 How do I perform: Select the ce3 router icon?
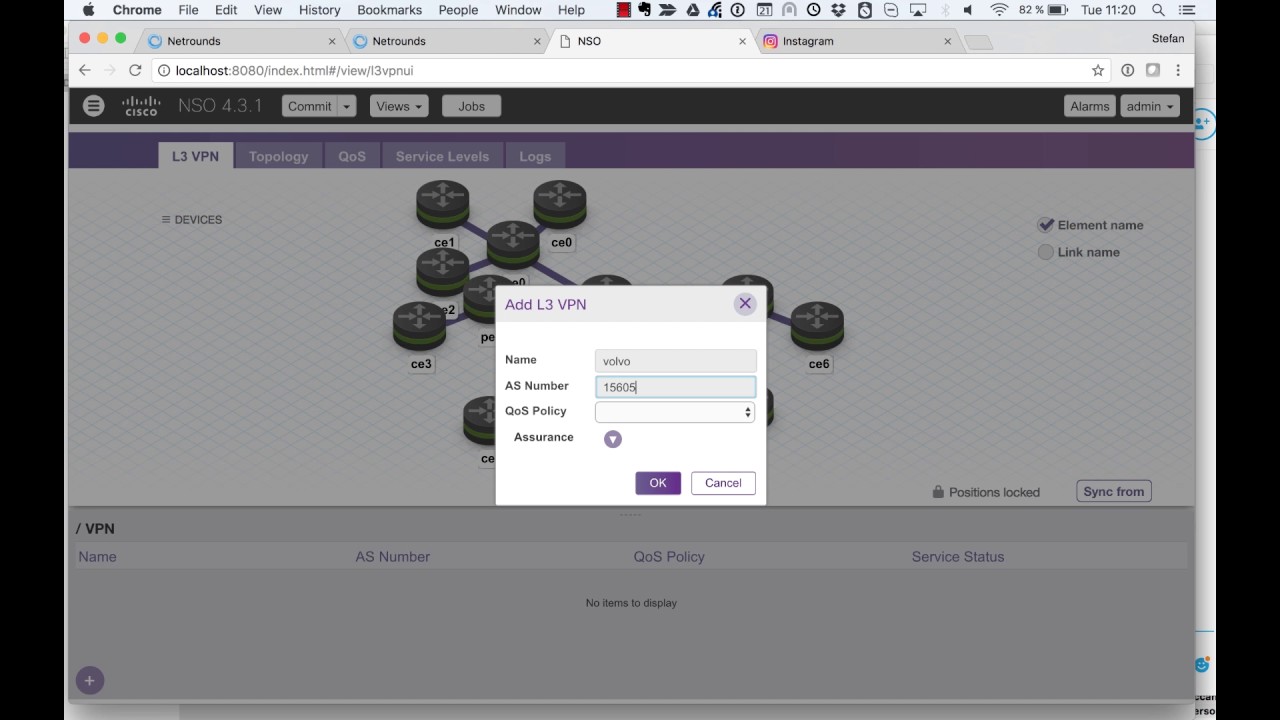point(420,327)
